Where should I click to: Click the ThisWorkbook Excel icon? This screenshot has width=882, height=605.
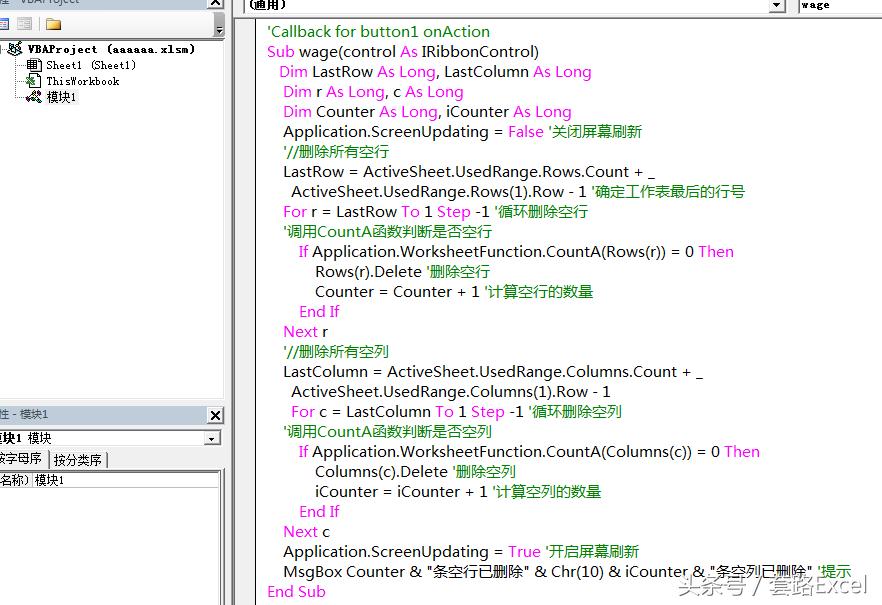click(x=34, y=81)
